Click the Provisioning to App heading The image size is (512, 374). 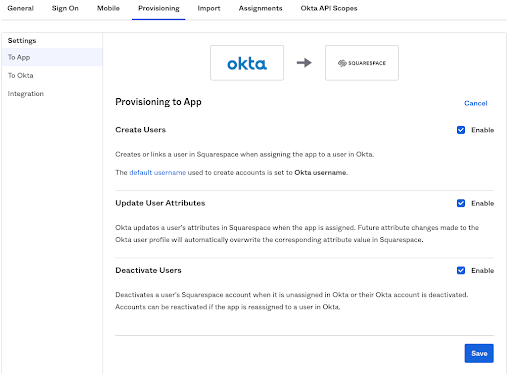pyautogui.click(x=158, y=102)
